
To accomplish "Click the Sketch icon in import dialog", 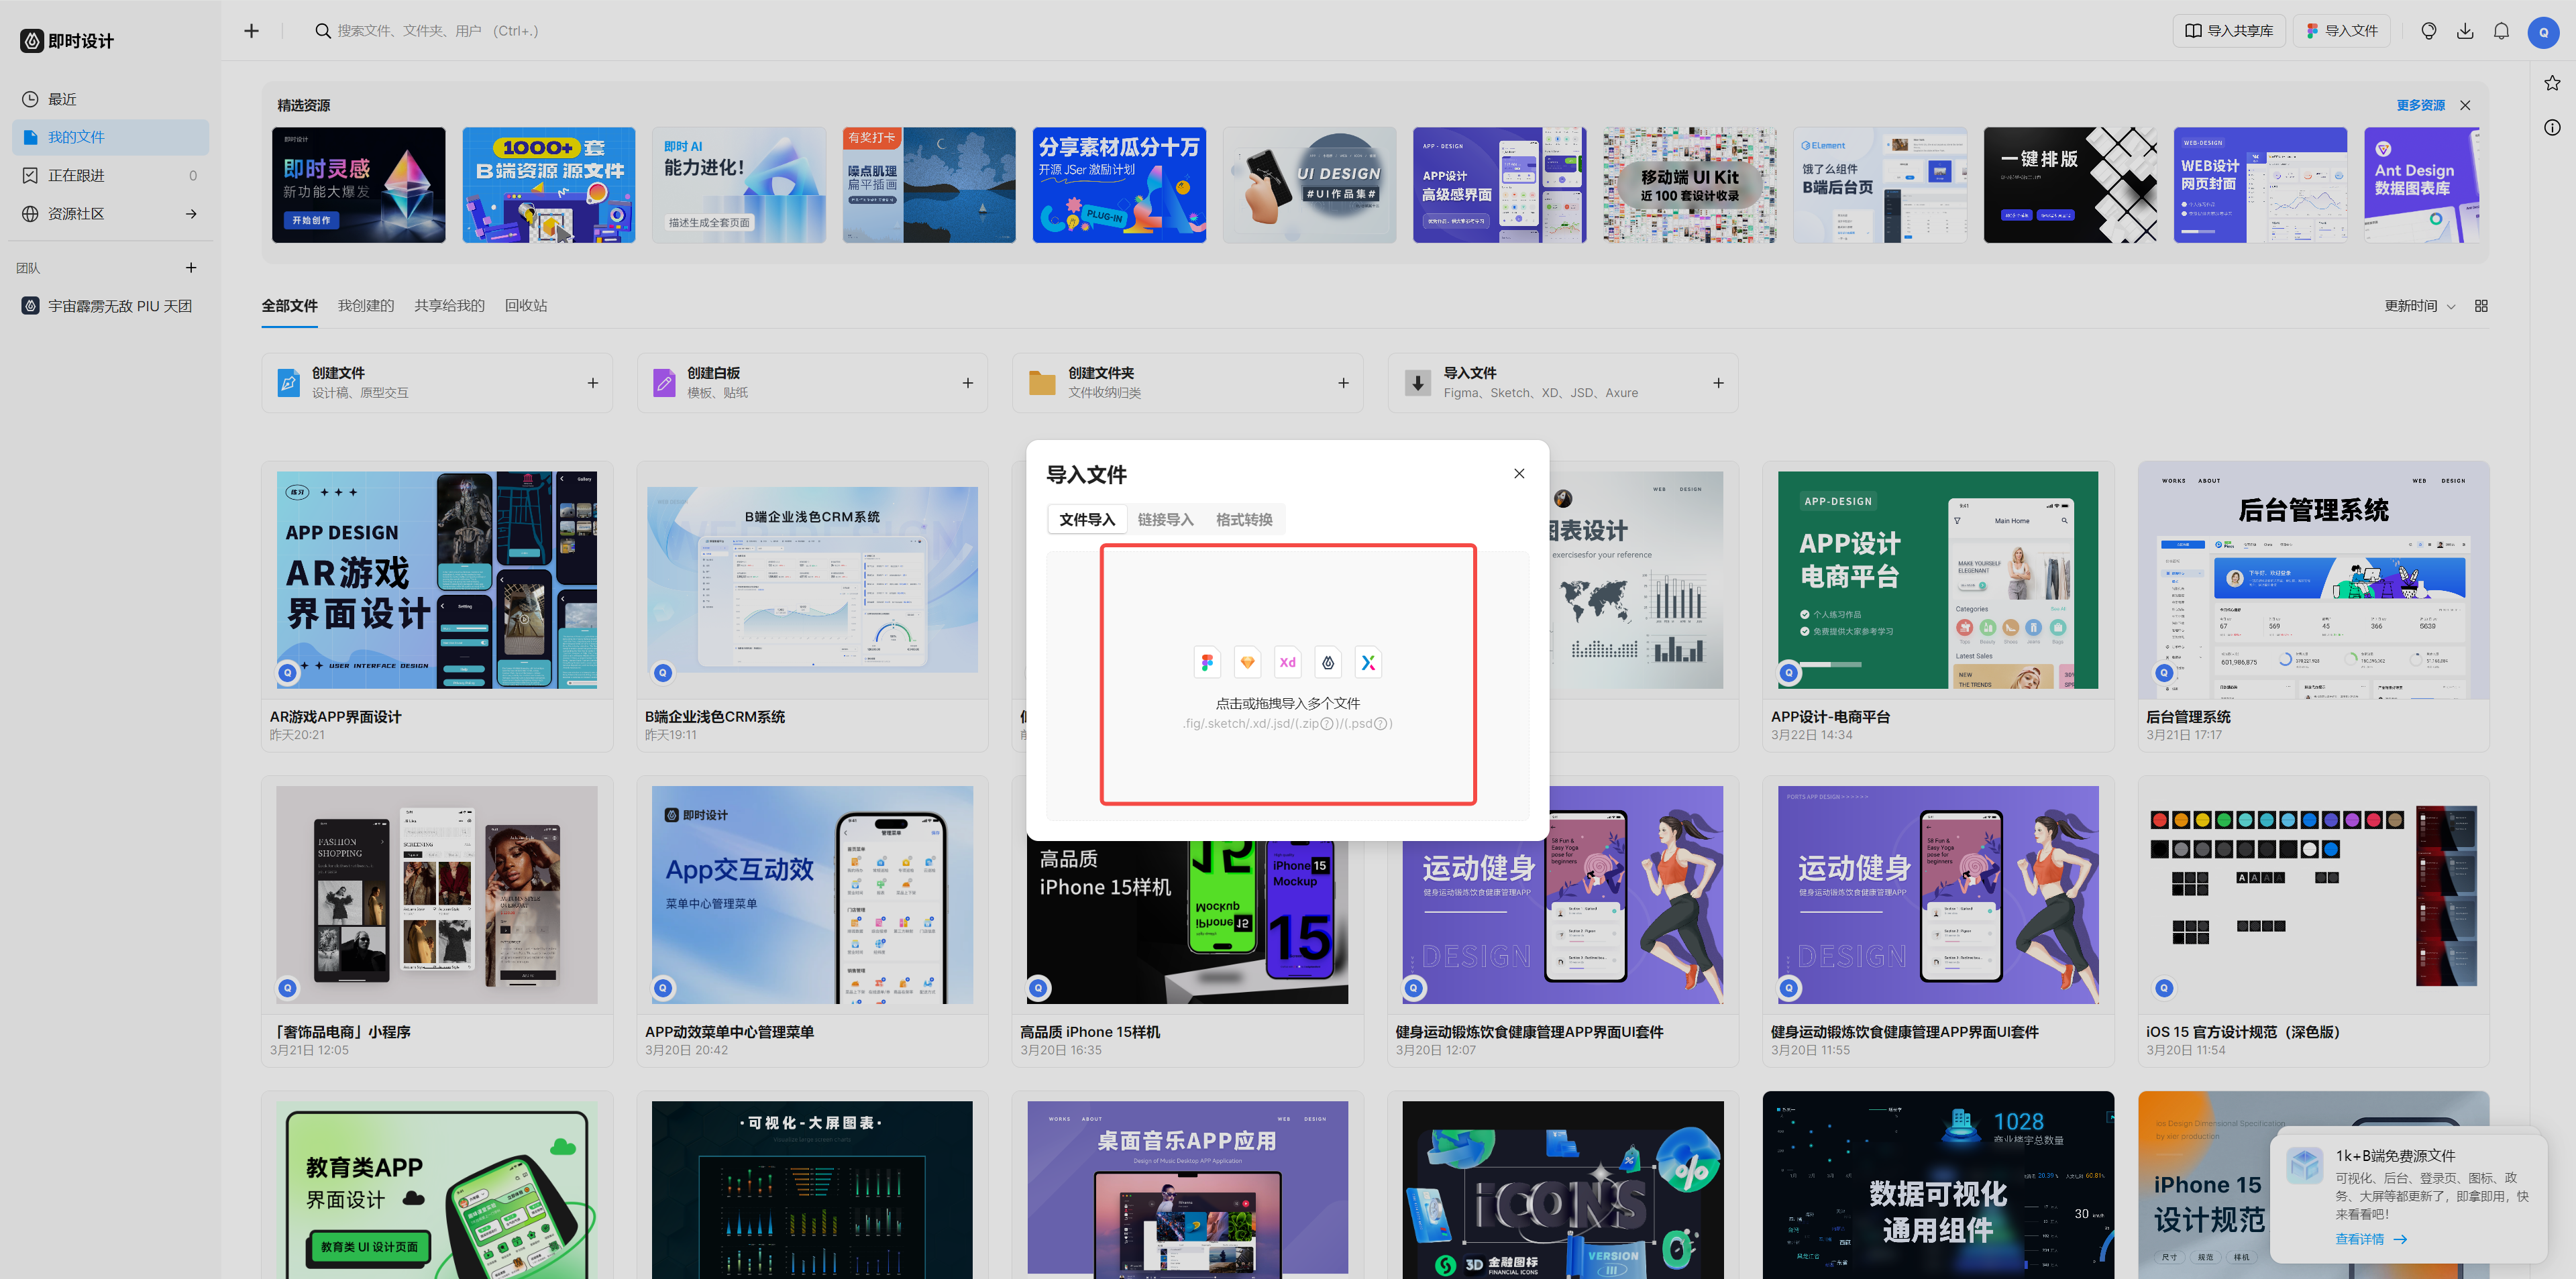I will [x=1247, y=662].
